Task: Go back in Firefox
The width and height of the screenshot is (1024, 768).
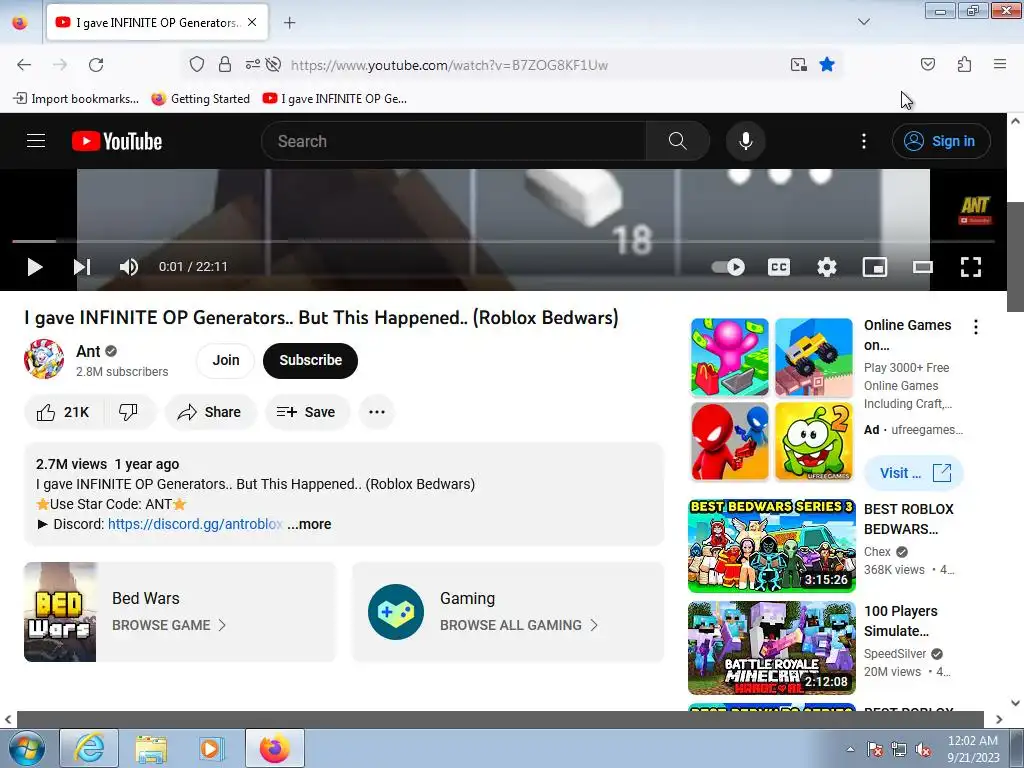Action: 24,65
